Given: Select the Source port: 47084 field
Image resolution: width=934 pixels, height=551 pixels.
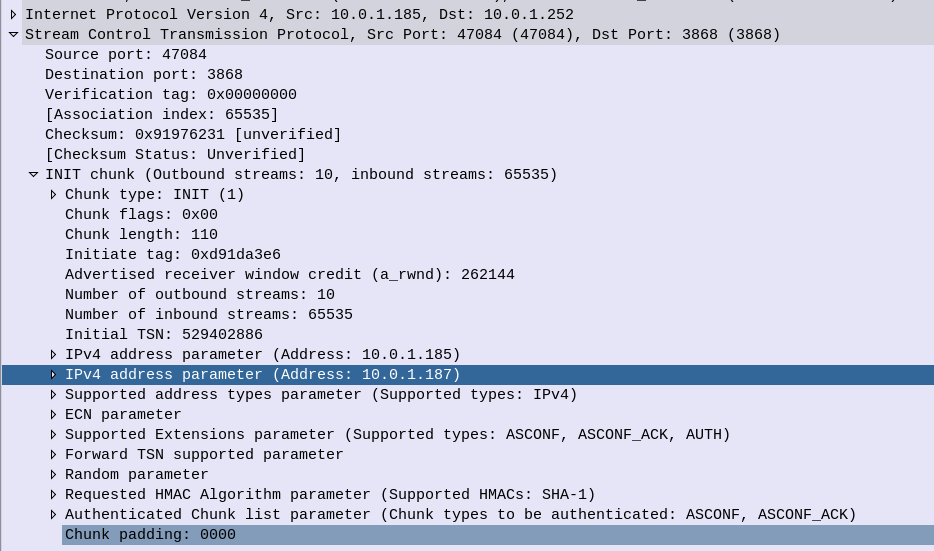Looking at the screenshot, I should [x=126, y=55].
